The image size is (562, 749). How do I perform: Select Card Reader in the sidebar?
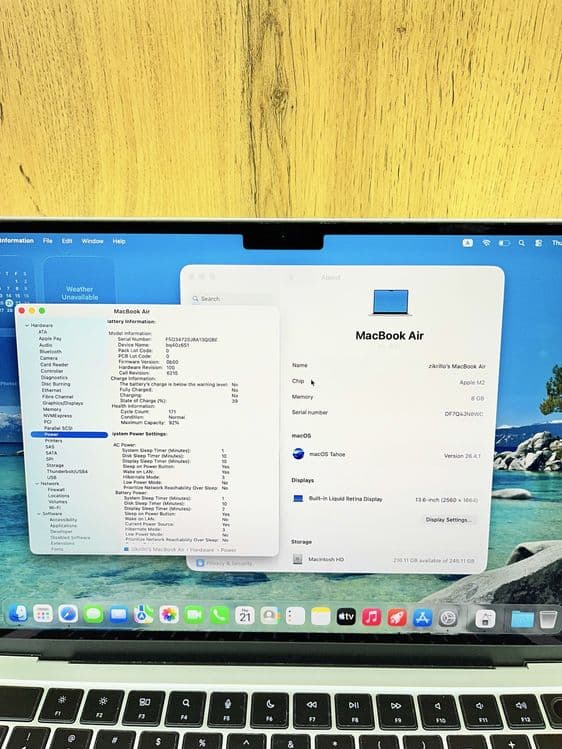(x=54, y=364)
